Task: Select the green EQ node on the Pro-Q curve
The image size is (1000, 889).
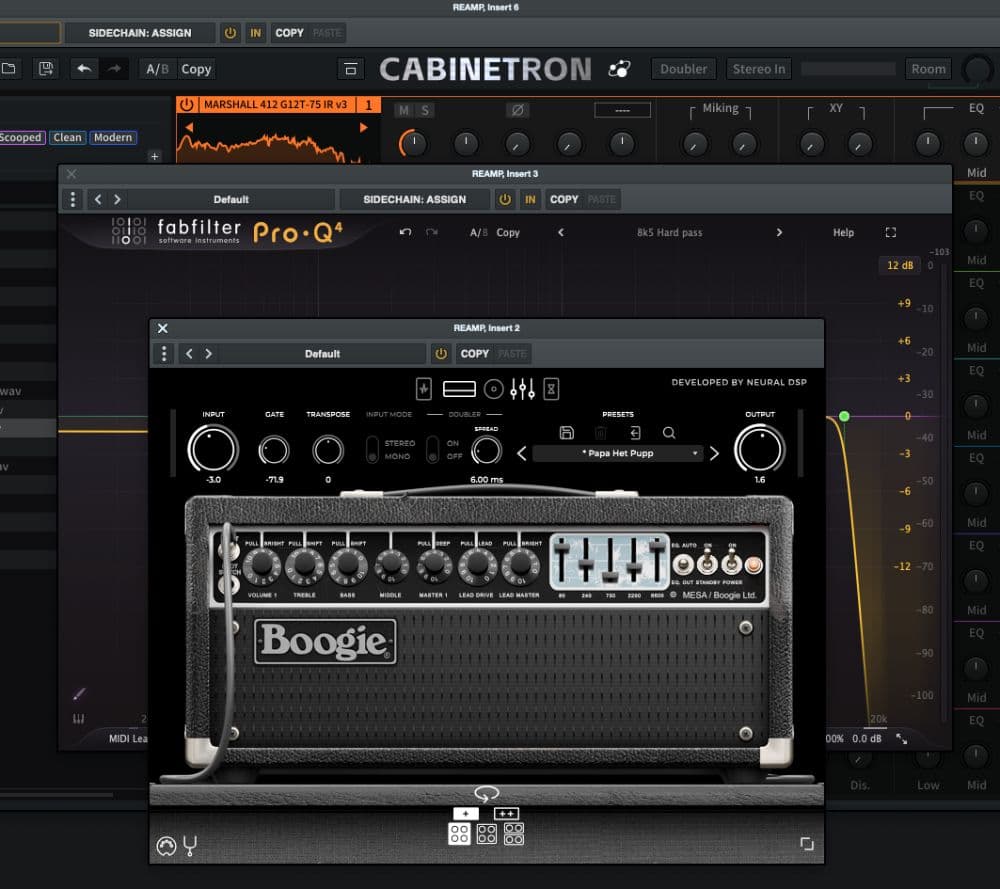Action: click(x=845, y=415)
